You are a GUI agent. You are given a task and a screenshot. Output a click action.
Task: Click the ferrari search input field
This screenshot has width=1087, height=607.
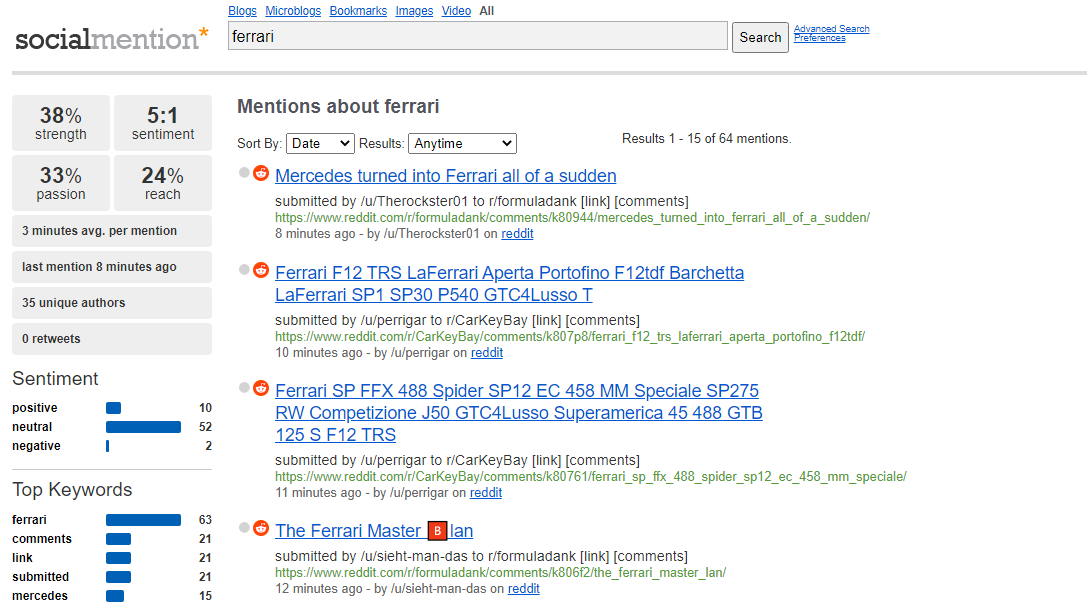click(x=478, y=36)
